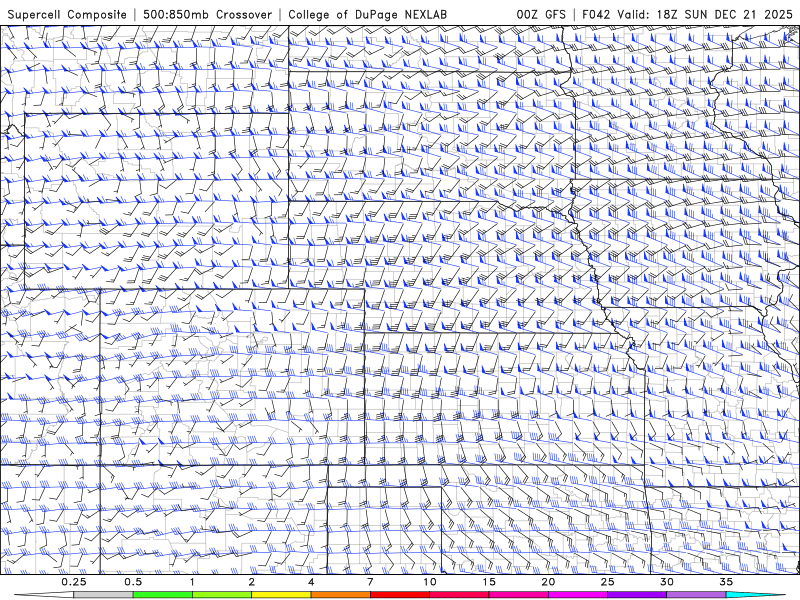Viewport: 800px width, 600px height.
Task: Pick the orange swatch between 4 and 7
Action: pos(340,595)
